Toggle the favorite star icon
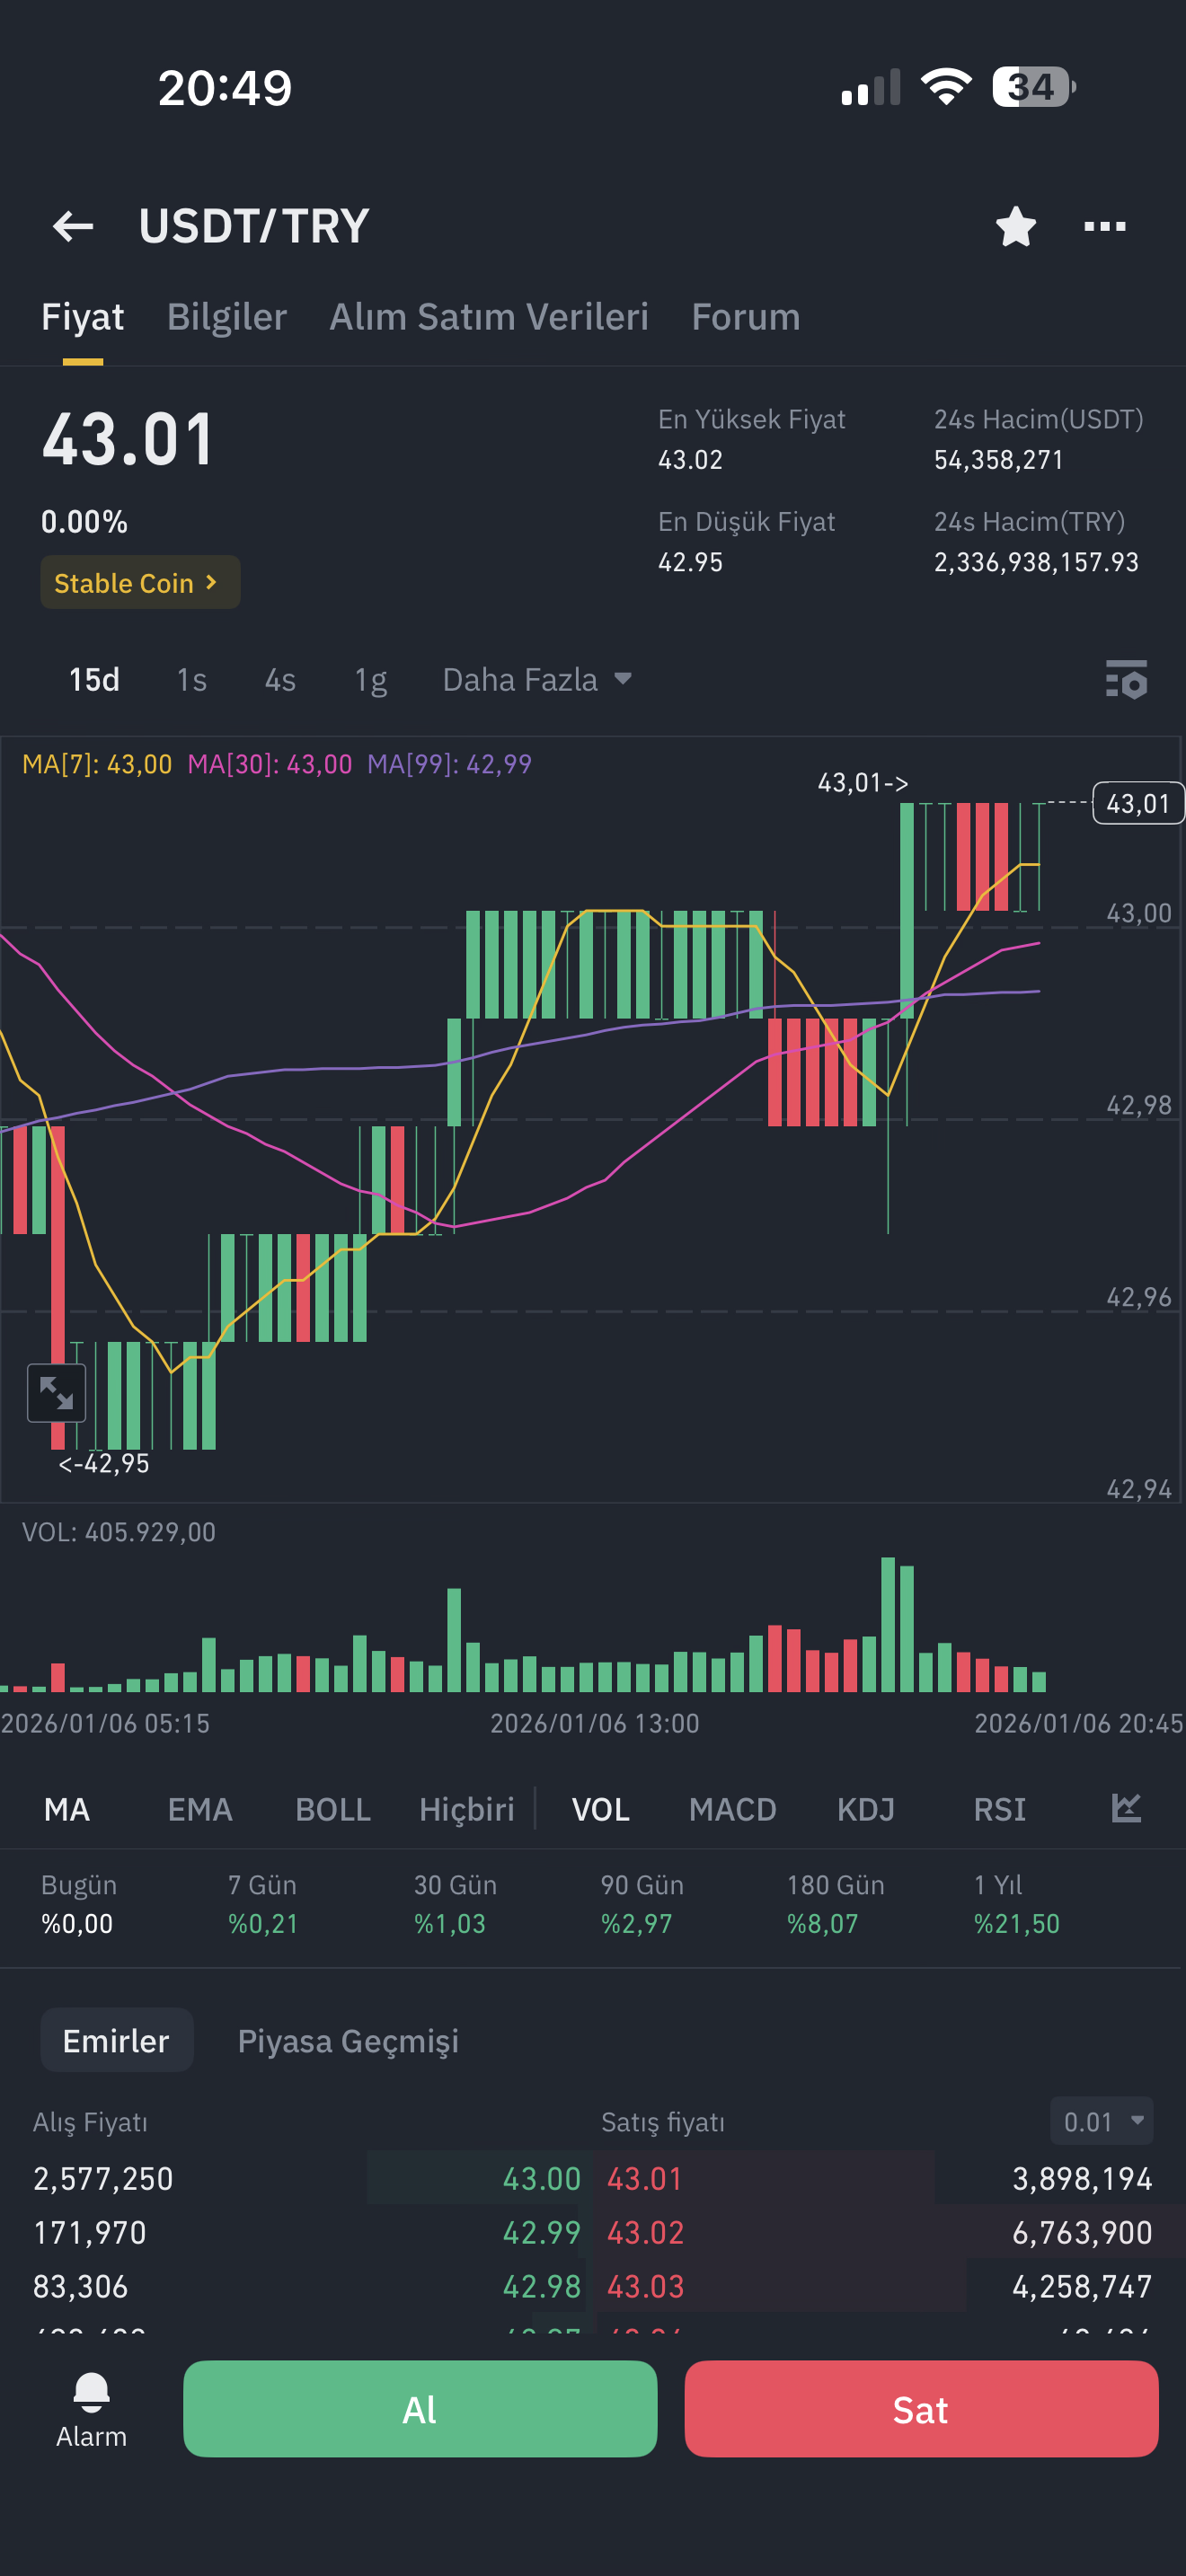The width and height of the screenshot is (1186, 2576). pos(1015,226)
